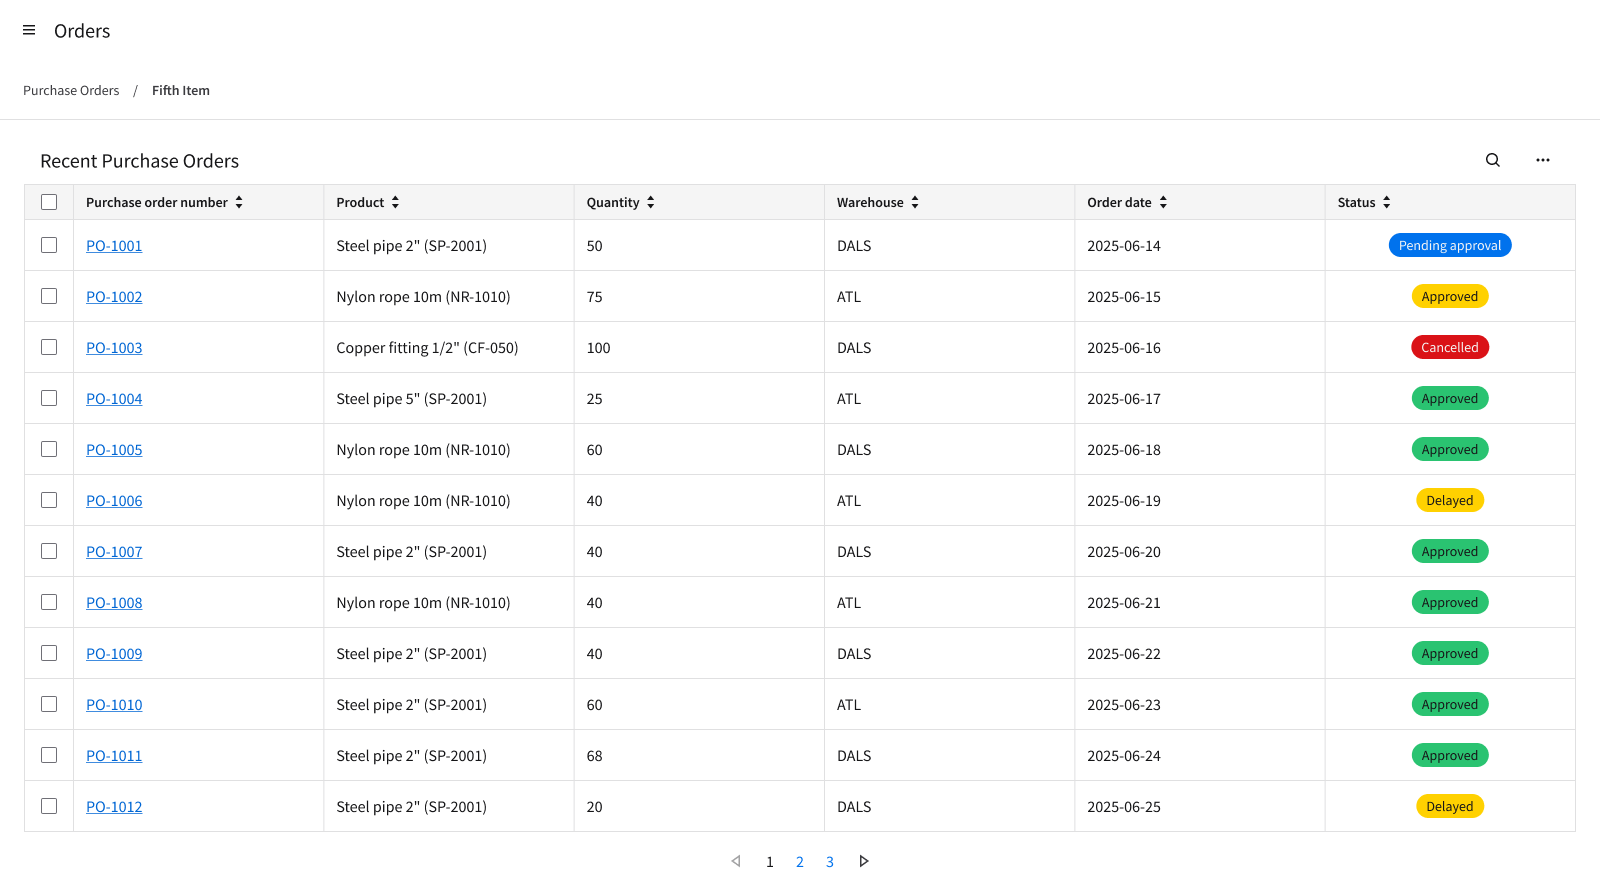
Task: Go to the next page arrow
Action: pyautogui.click(x=864, y=861)
